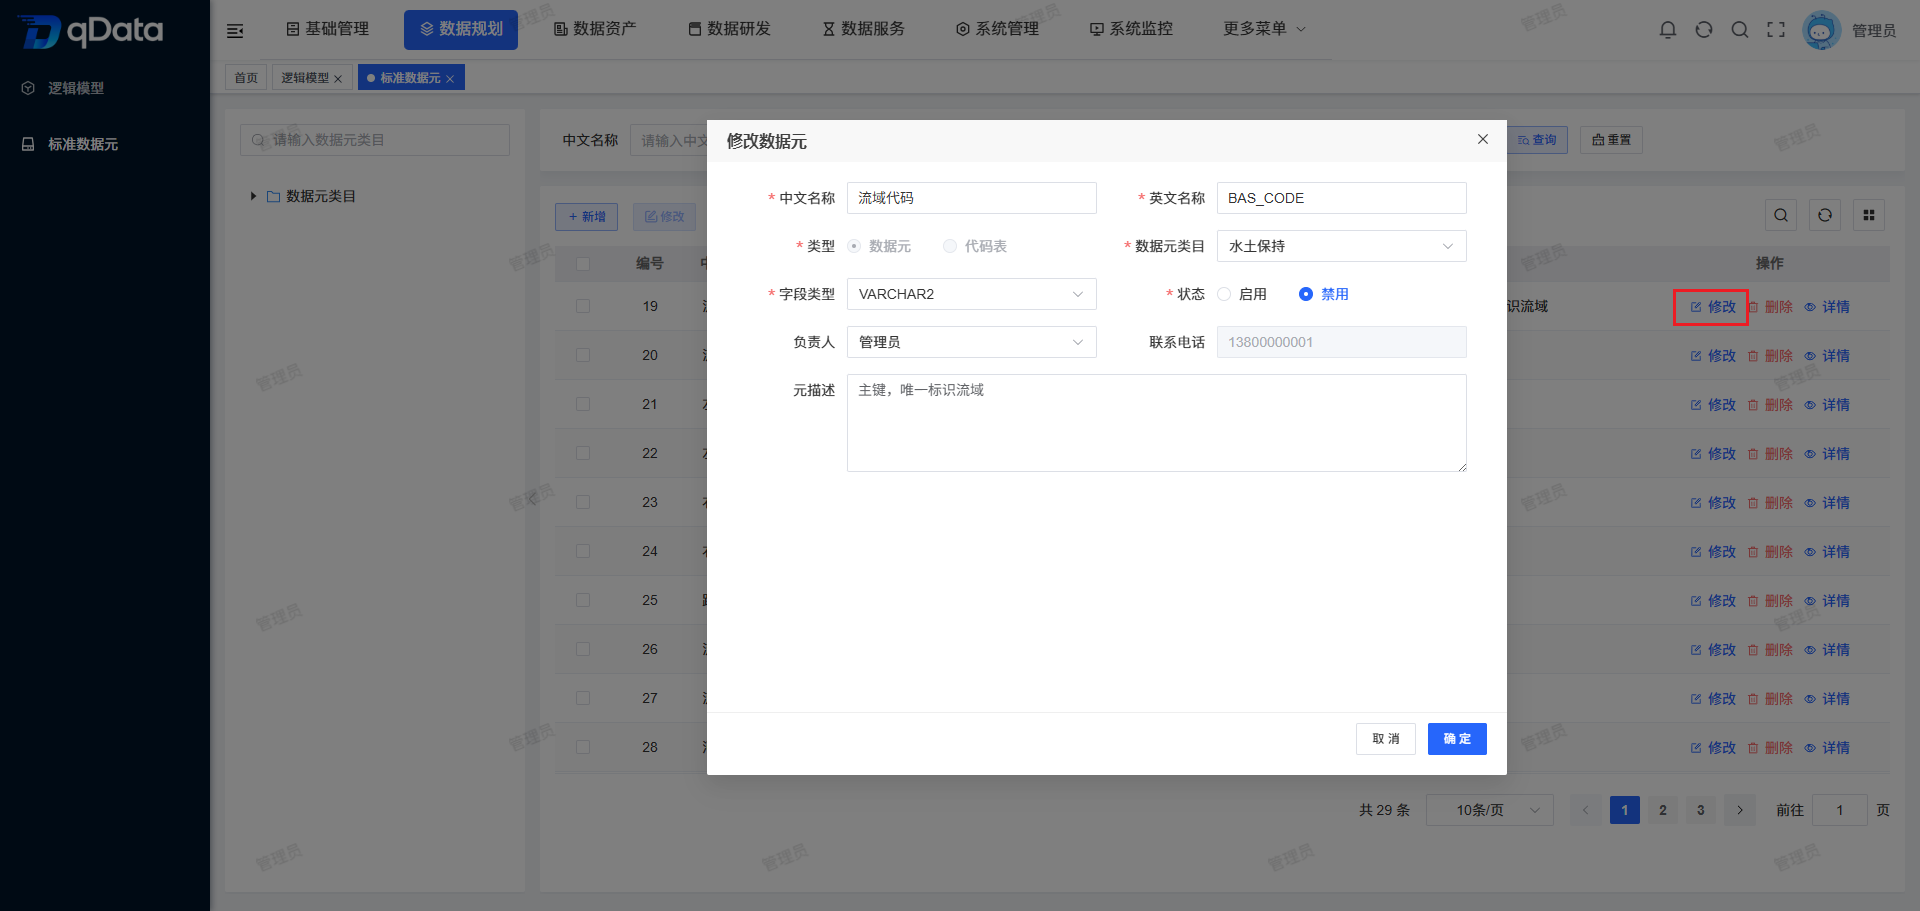
Task: Expand the 更多菜单 menu
Action: tap(1264, 29)
